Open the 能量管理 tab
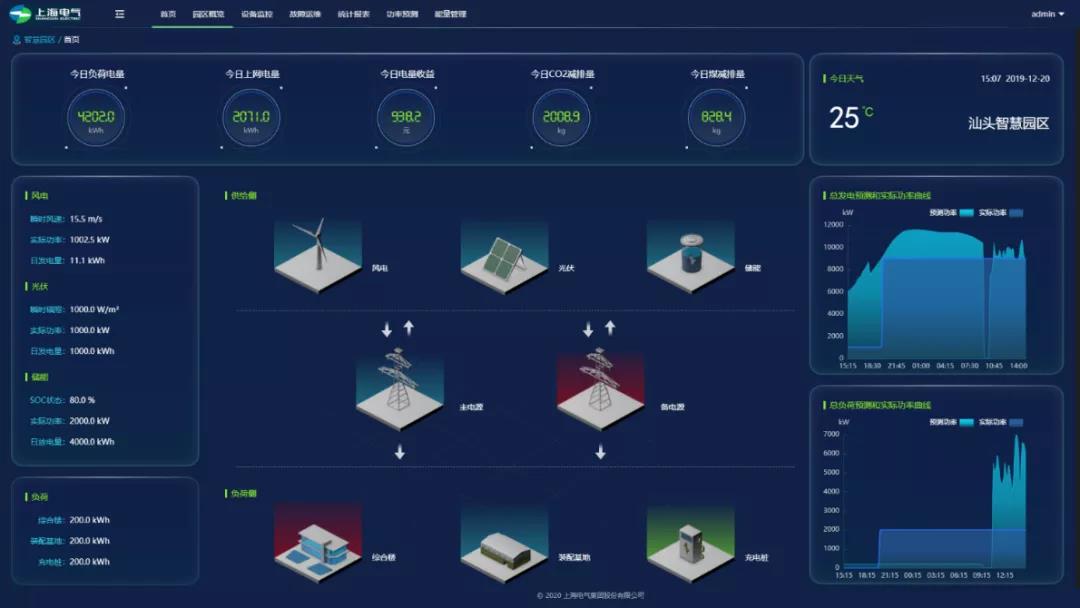This screenshot has height=608, width=1080. pos(450,14)
